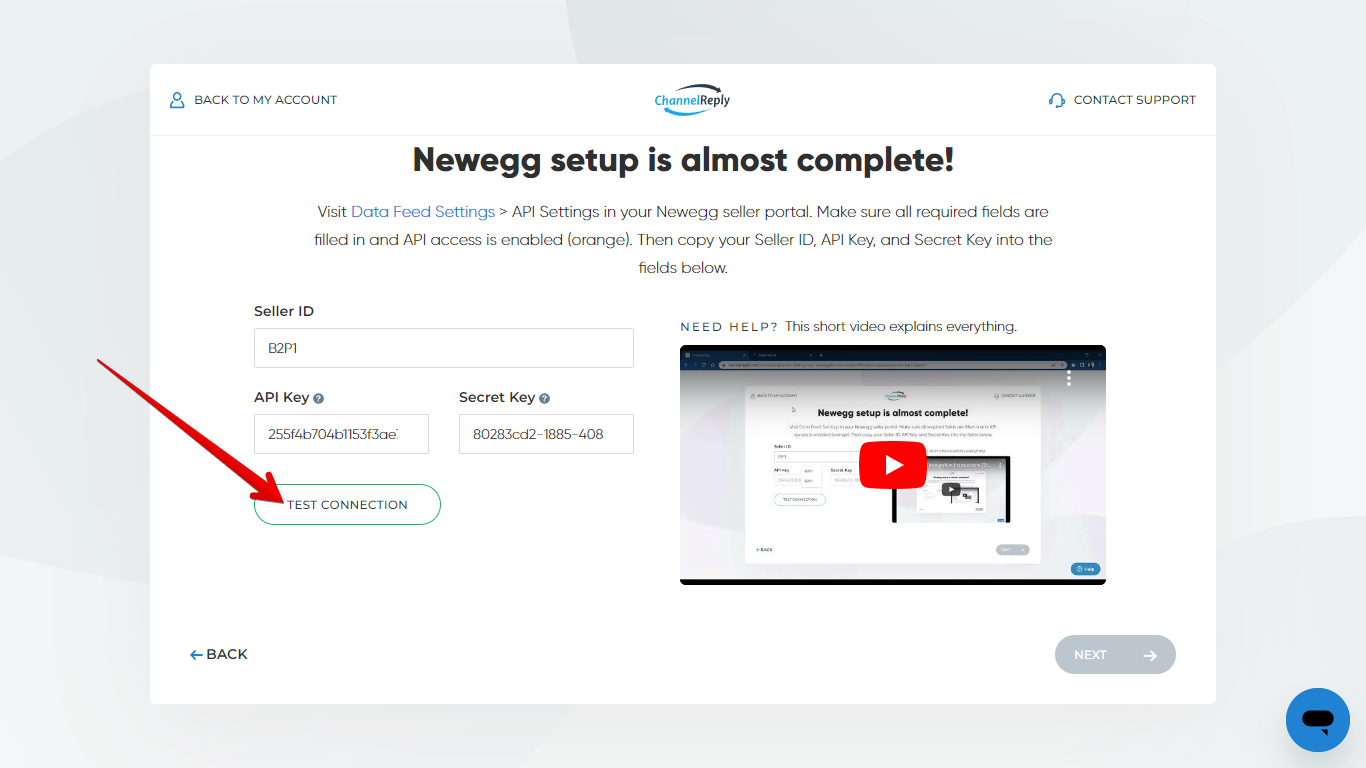The image size is (1366, 768).
Task: Click the video thumbnail preview
Action: pos(893,465)
